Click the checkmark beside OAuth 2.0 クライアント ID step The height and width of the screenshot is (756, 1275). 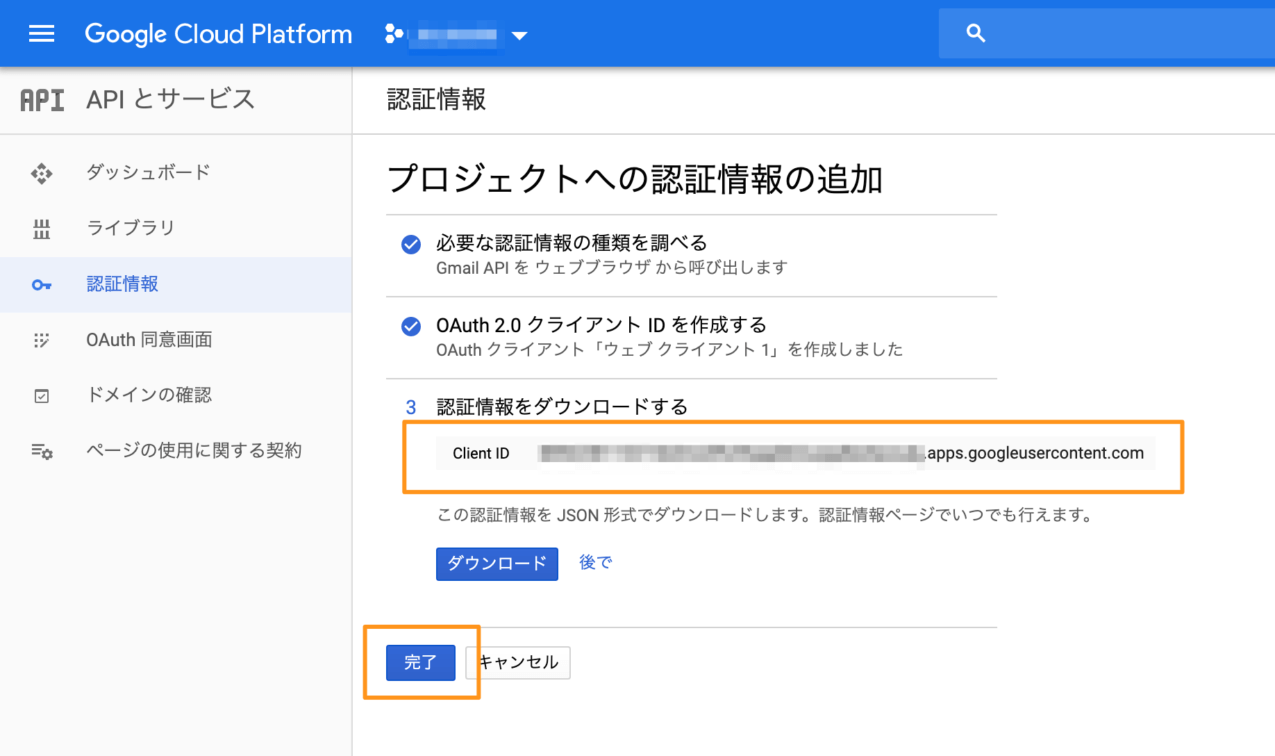pyautogui.click(x=411, y=326)
